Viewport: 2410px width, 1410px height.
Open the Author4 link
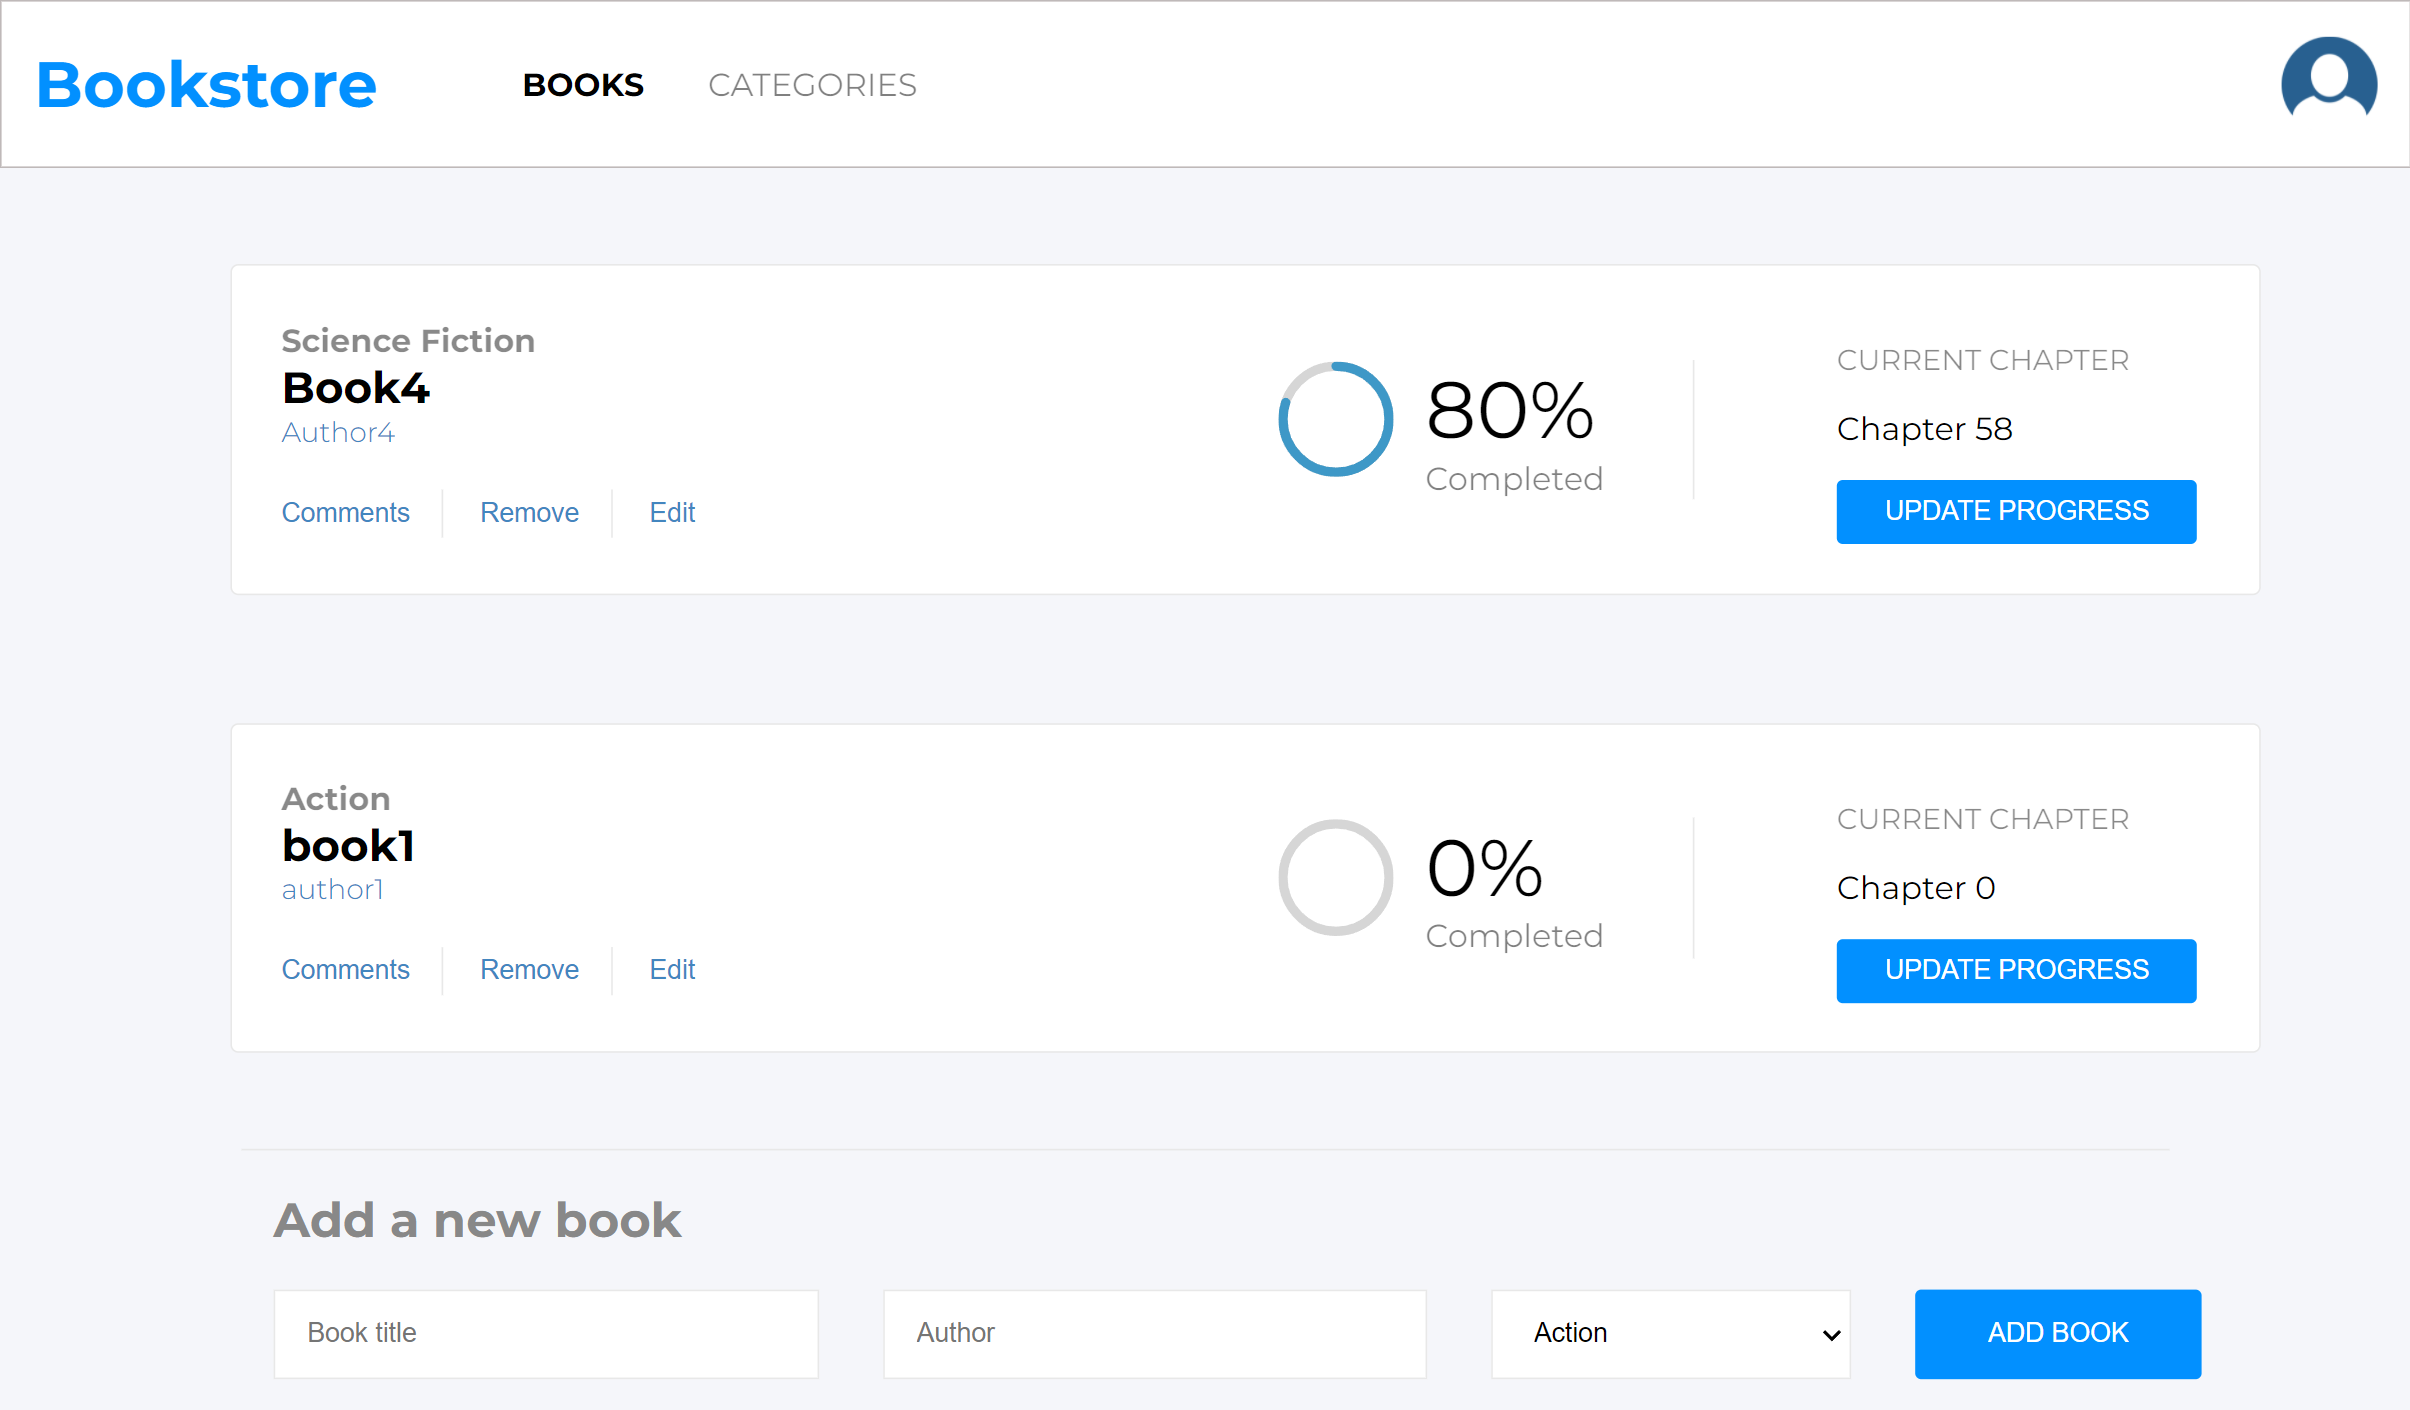[338, 432]
